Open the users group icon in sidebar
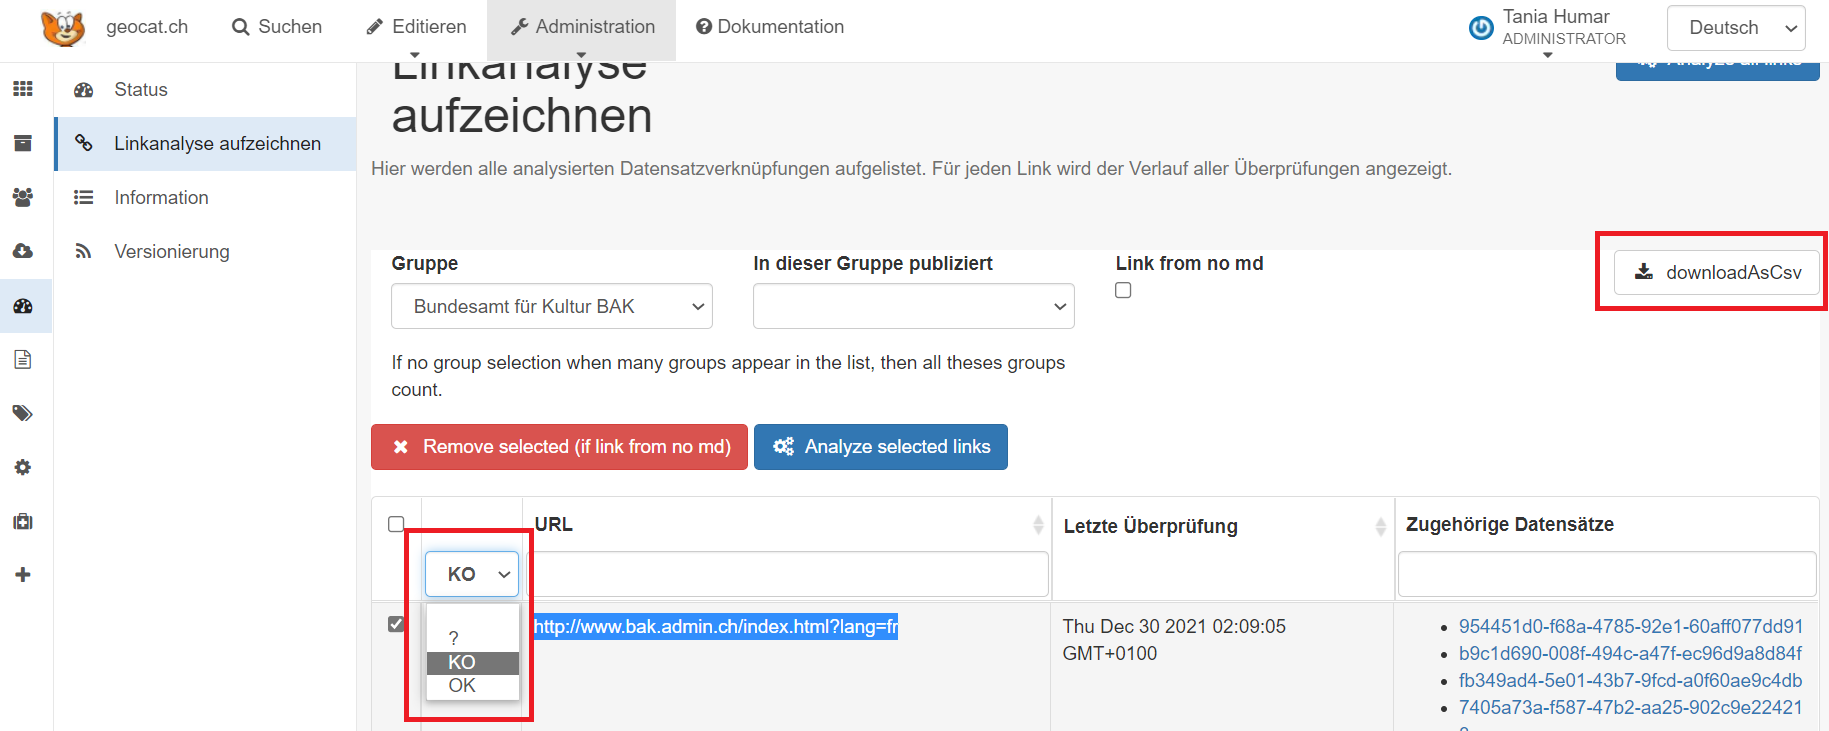This screenshot has width=1829, height=731. tap(23, 197)
